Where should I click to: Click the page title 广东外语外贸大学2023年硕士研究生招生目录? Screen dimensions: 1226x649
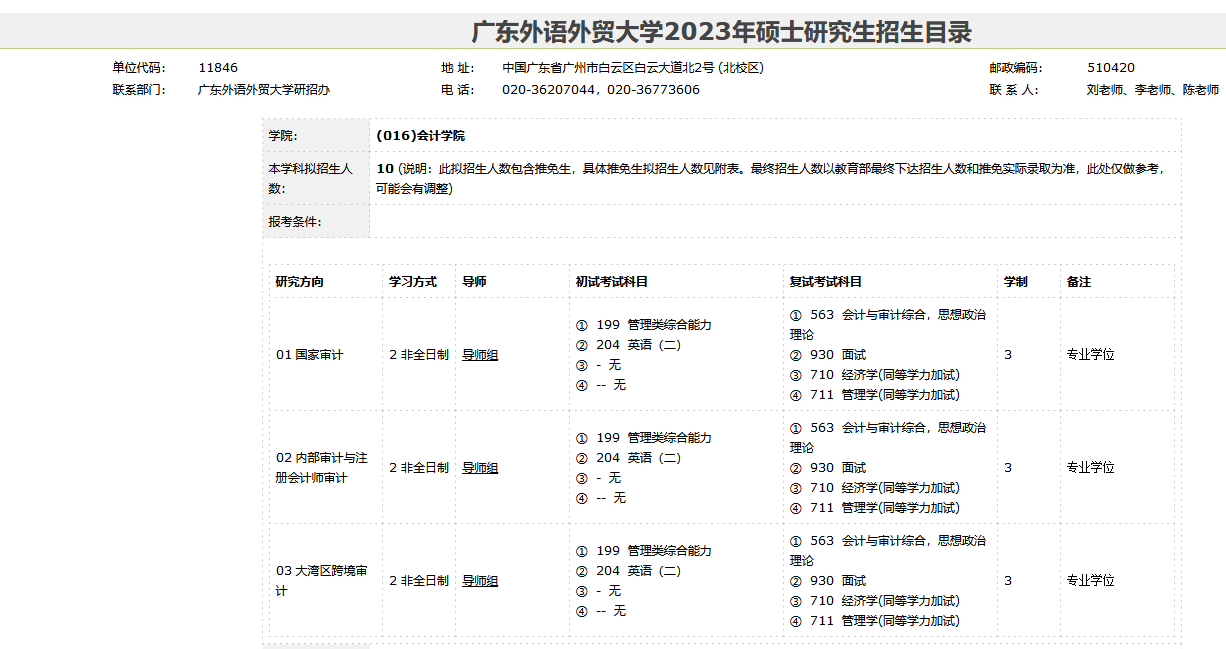722,32
